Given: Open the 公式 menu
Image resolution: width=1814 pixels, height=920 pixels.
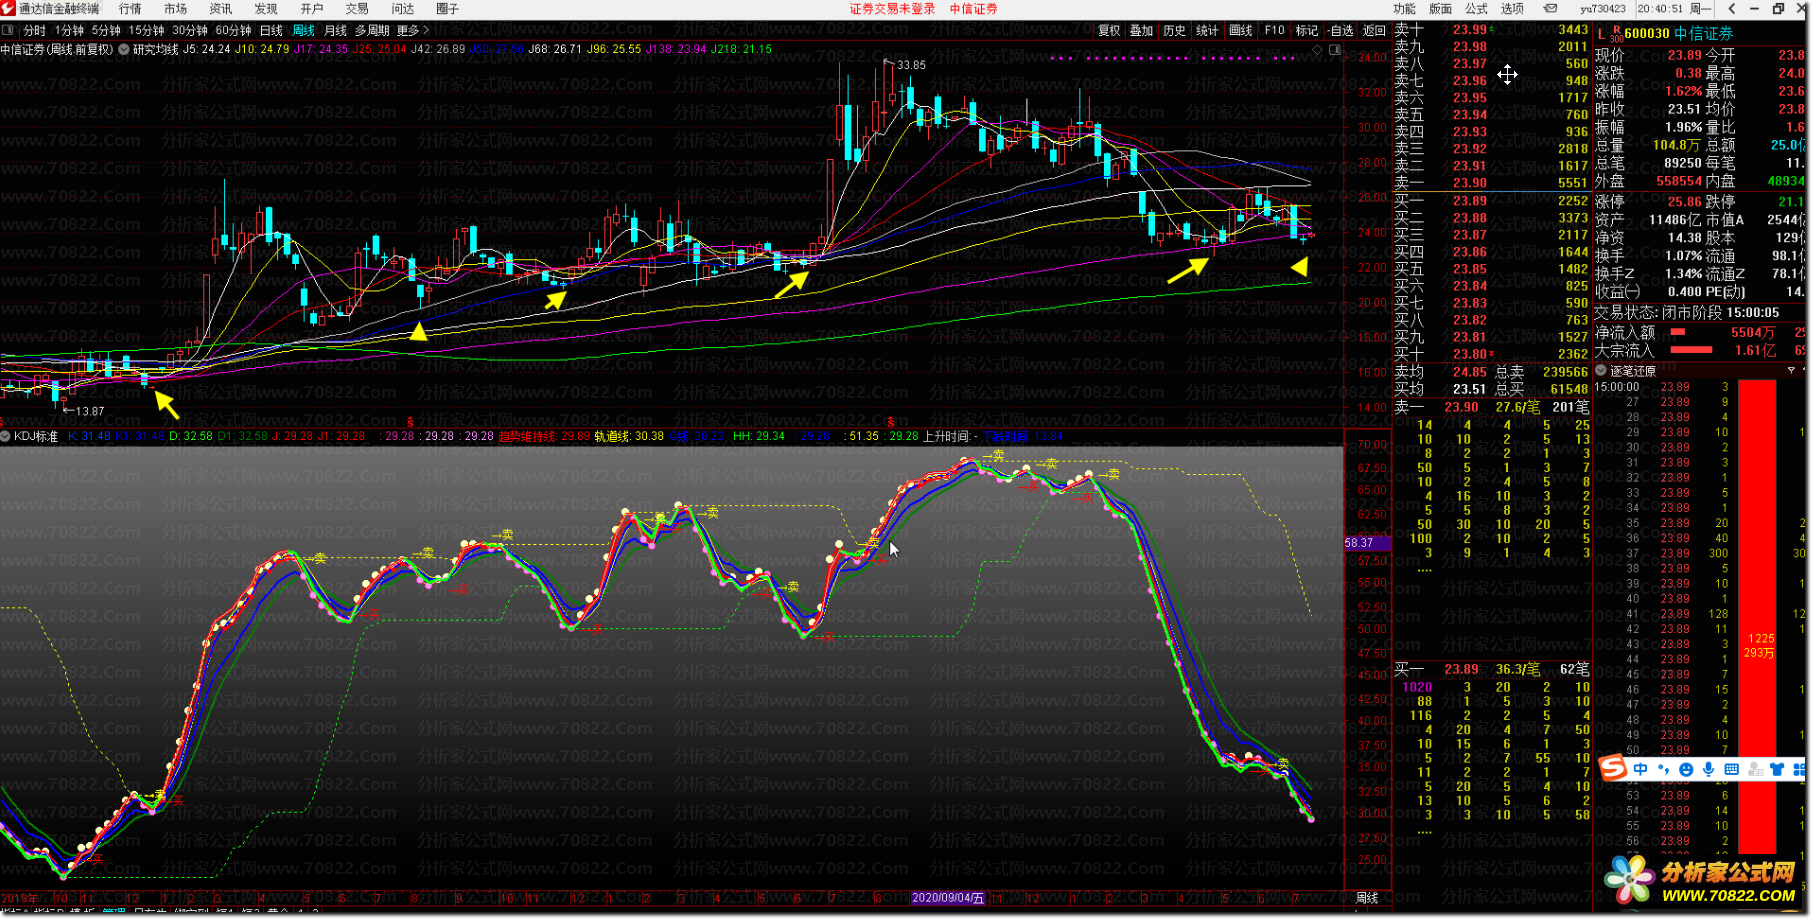Looking at the screenshot, I should point(1476,8).
